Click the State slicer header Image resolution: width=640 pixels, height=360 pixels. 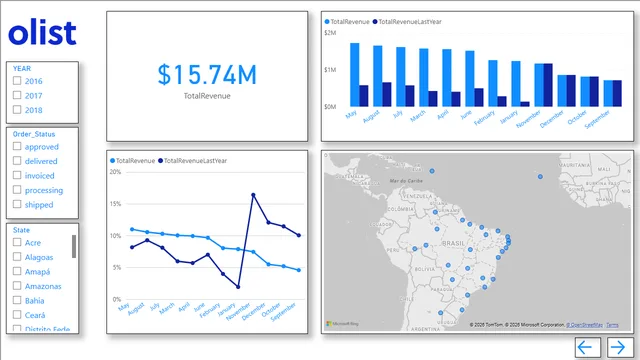(21, 230)
